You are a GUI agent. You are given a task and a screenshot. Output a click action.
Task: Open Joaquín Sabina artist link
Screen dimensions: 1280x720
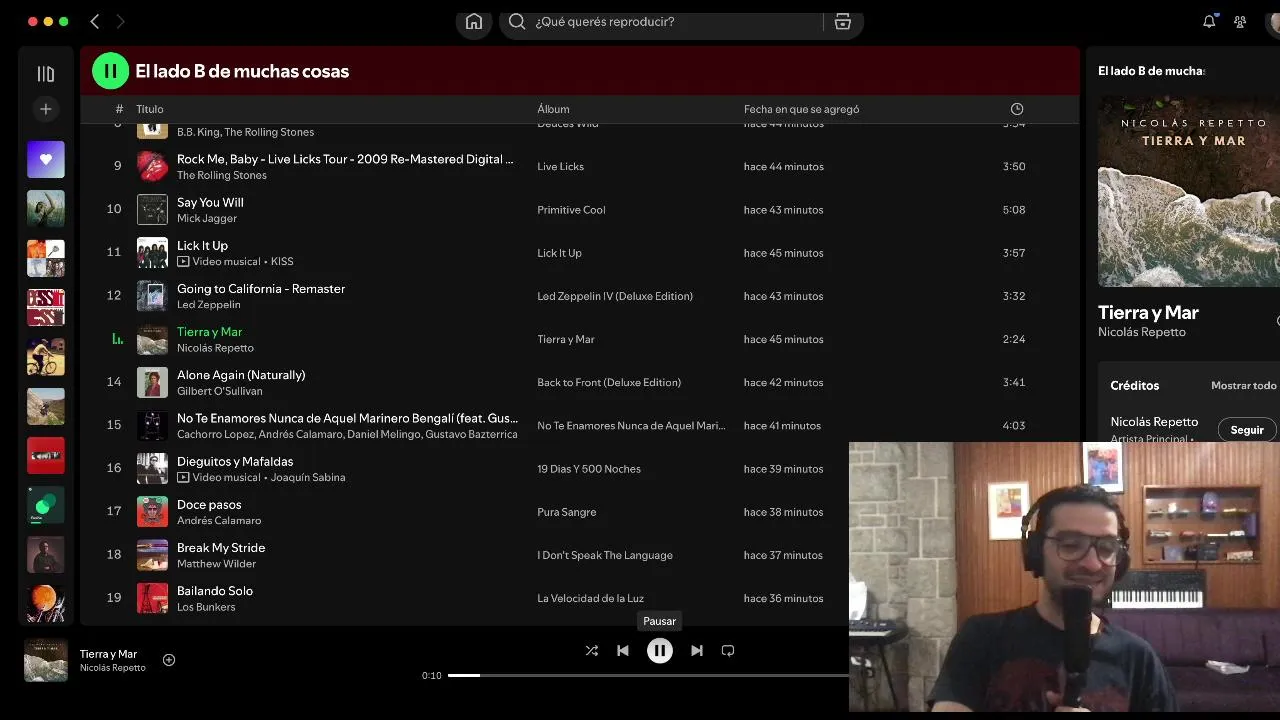308,477
